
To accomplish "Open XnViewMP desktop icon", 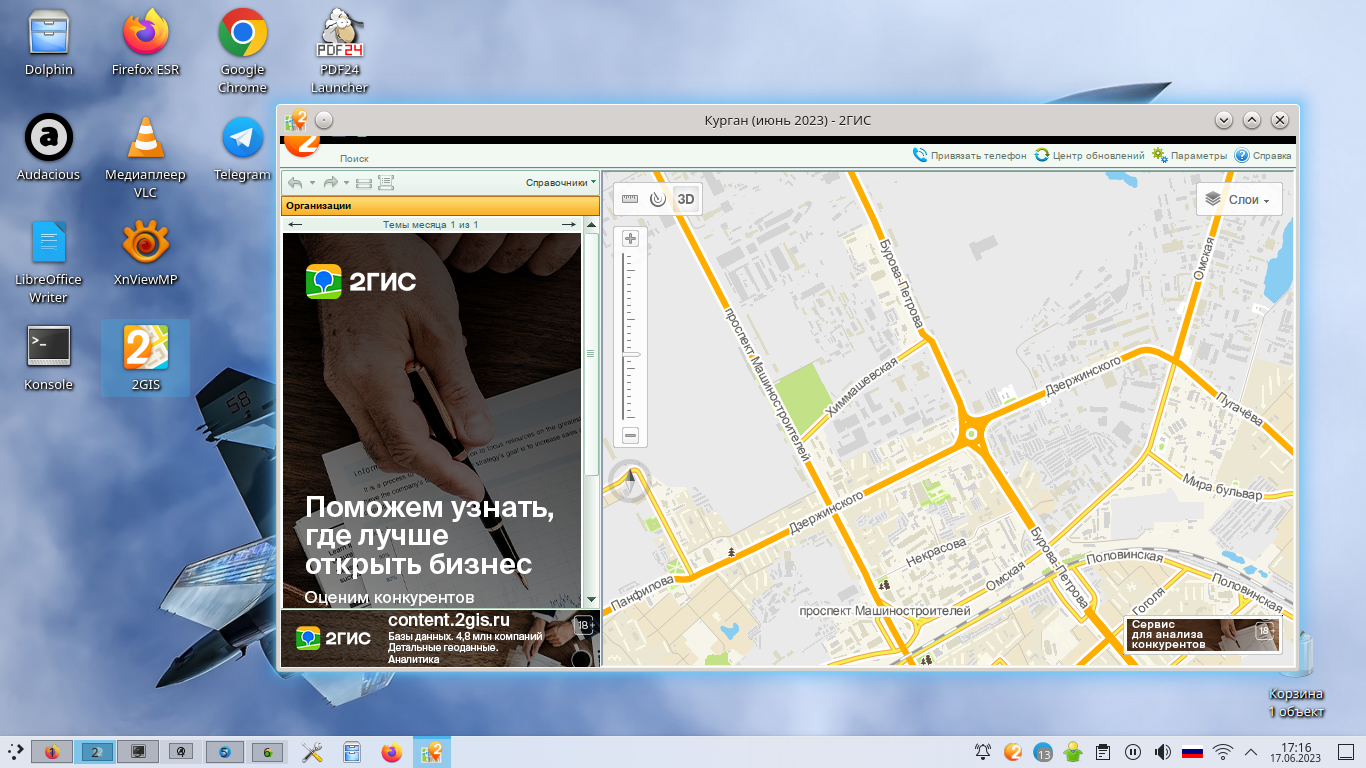I will click(x=146, y=253).
